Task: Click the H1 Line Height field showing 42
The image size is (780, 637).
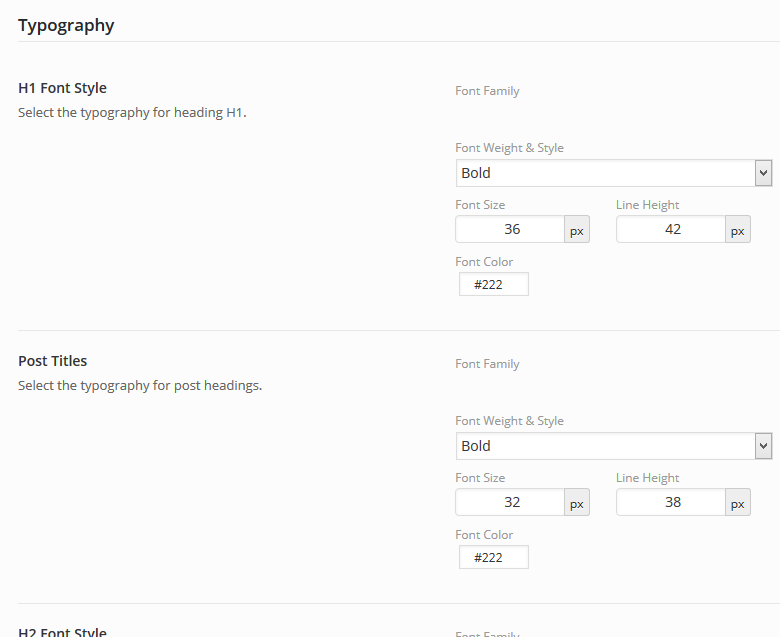Action: 671,229
